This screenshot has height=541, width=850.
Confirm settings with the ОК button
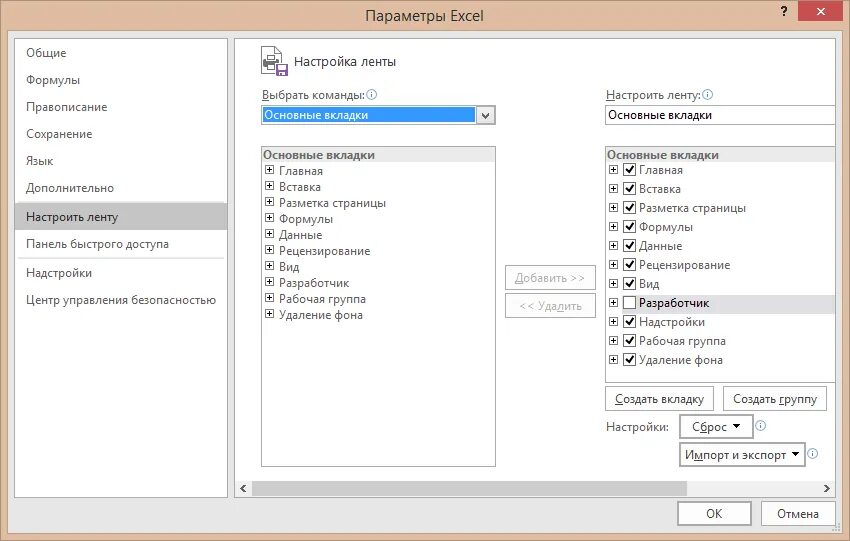[x=714, y=513]
